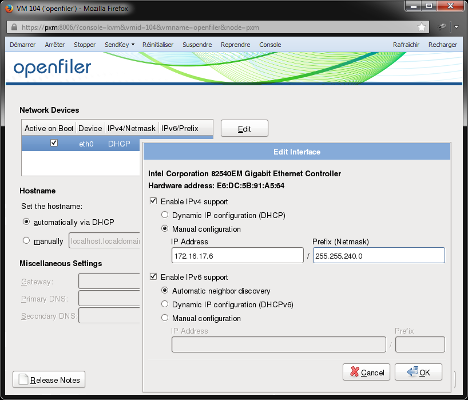Image resolution: width=468 pixels, height=400 pixels.
Task: Toggle Enable IPv4 support checkbox
Action: pyautogui.click(x=153, y=201)
